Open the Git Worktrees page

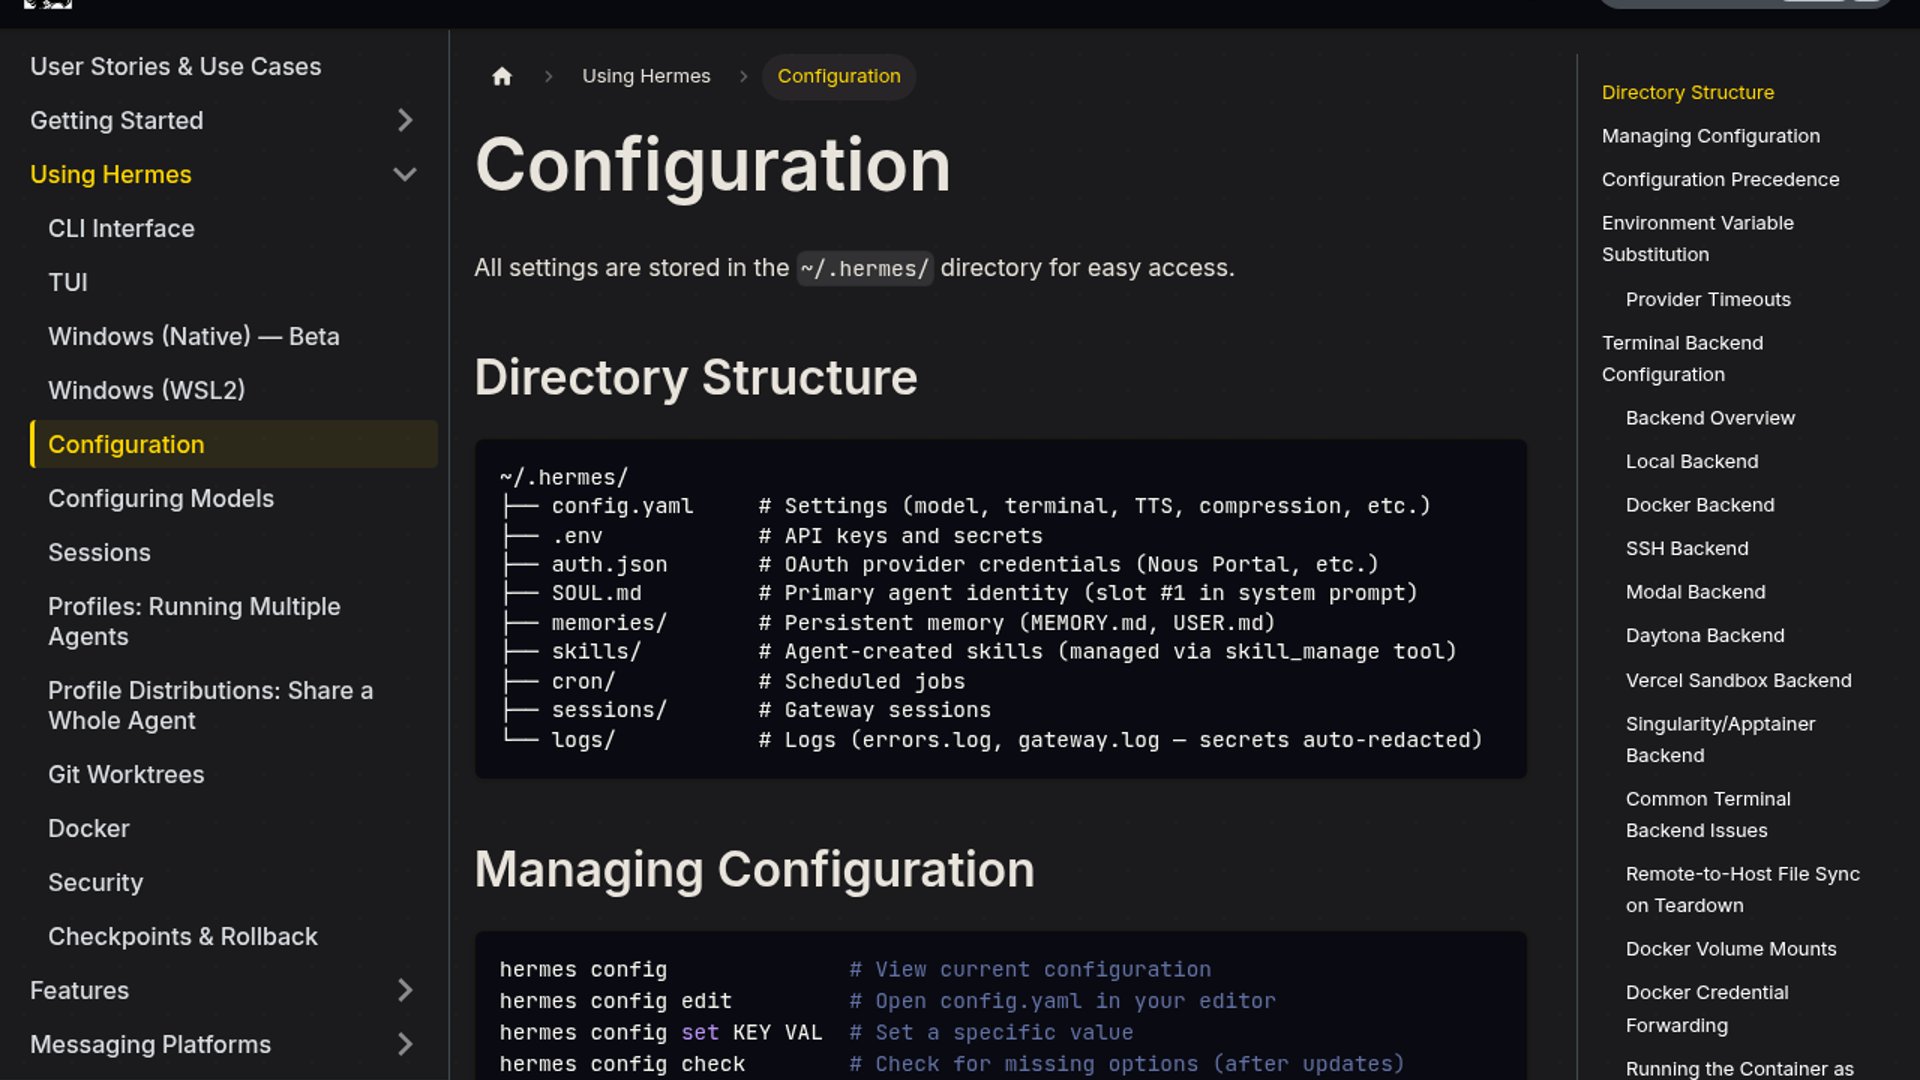(x=126, y=774)
